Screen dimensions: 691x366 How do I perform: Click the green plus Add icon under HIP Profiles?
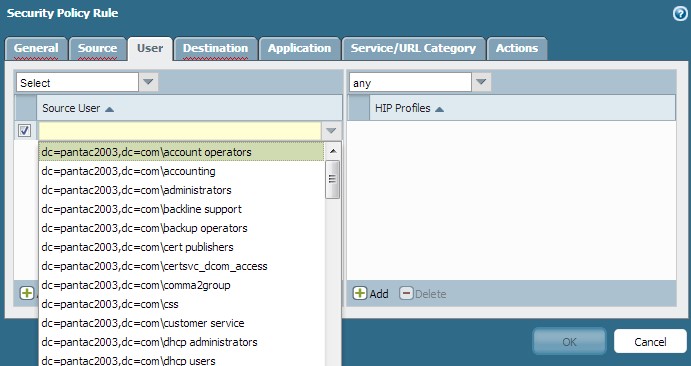[x=360, y=293]
